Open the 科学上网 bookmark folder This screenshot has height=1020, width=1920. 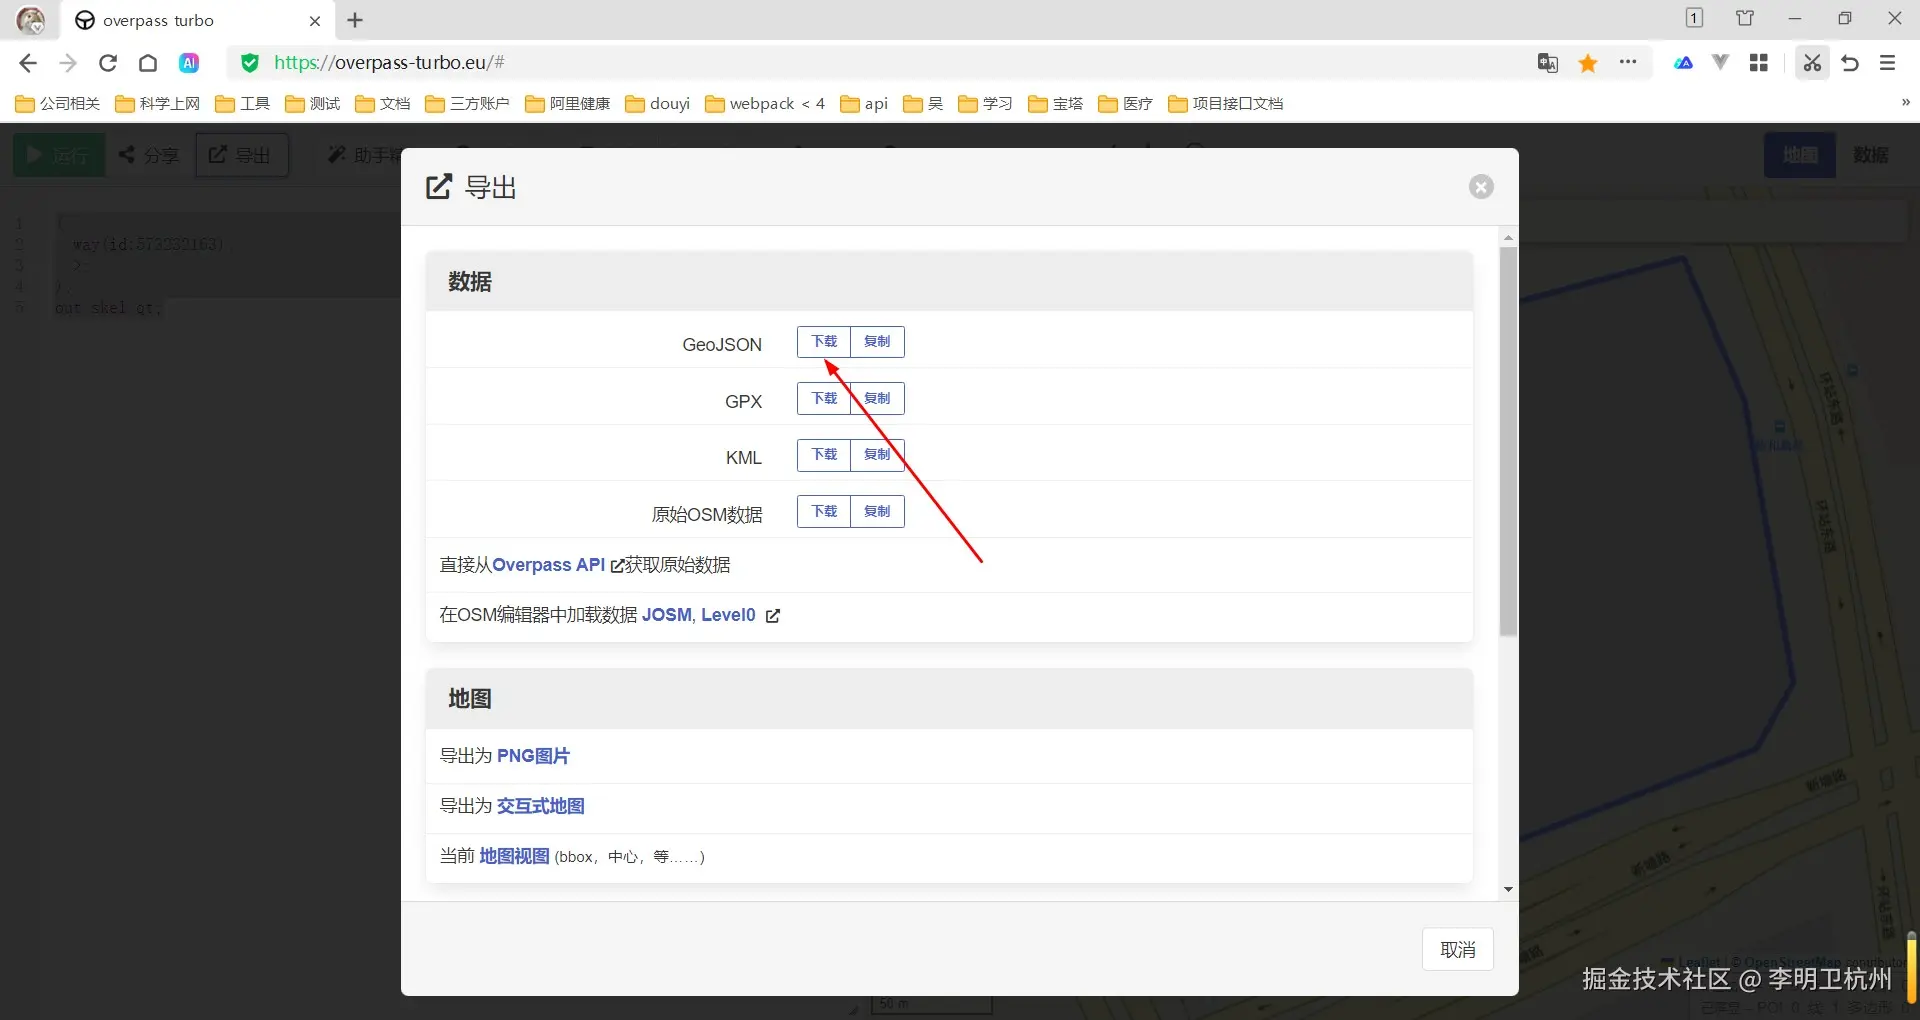click(x=158, y=104)
